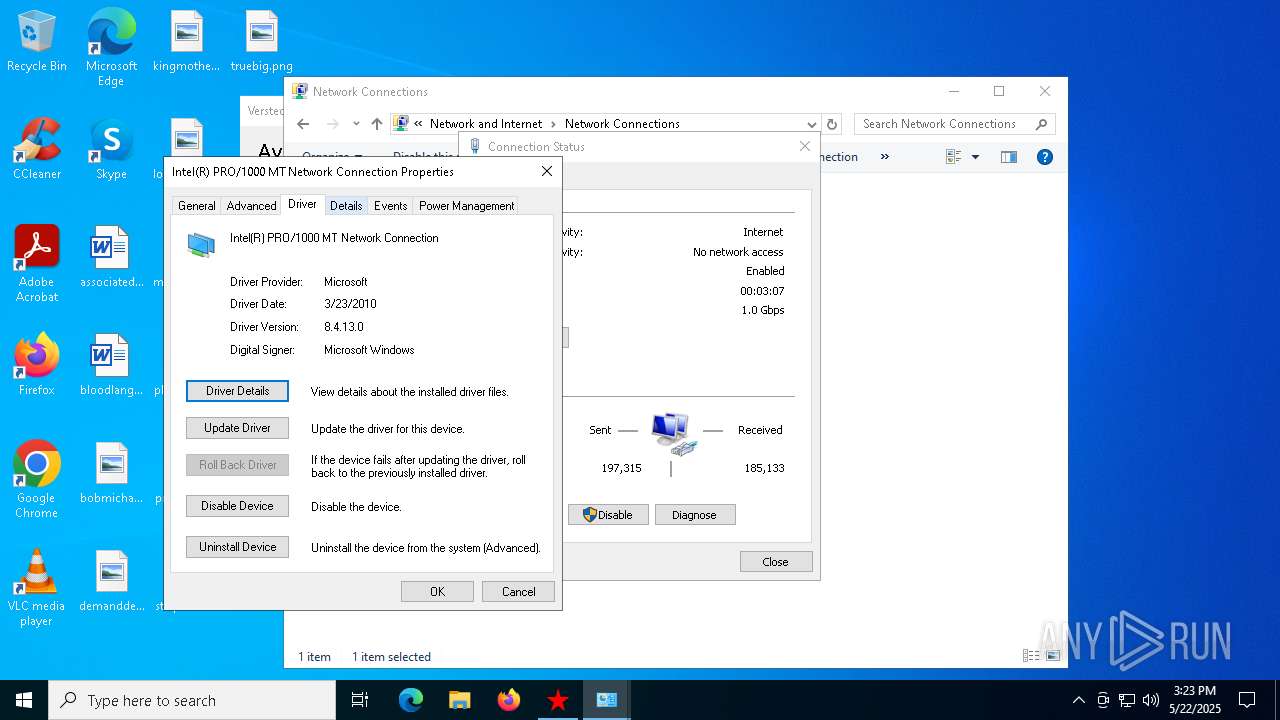Open the recent locations dropdown arrow

point(356,124)
